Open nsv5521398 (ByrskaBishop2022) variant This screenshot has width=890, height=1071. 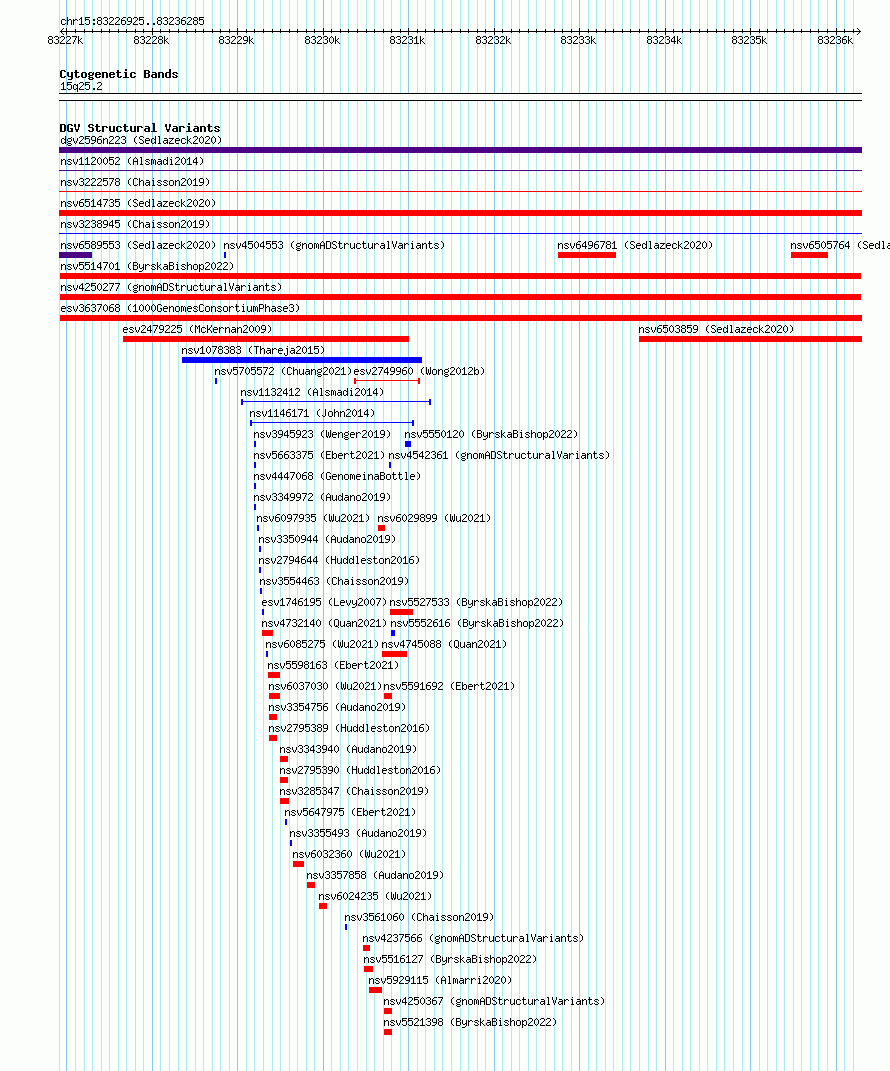pos(470,1023)
